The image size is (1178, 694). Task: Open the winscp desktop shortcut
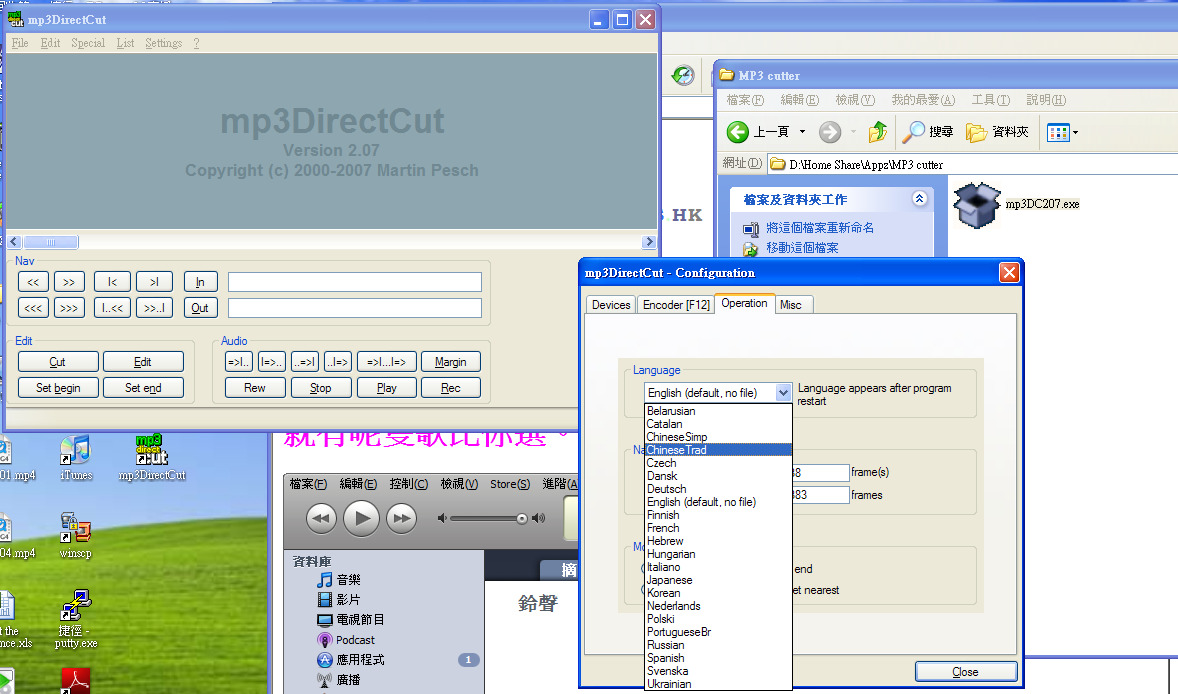click(73, 528)
